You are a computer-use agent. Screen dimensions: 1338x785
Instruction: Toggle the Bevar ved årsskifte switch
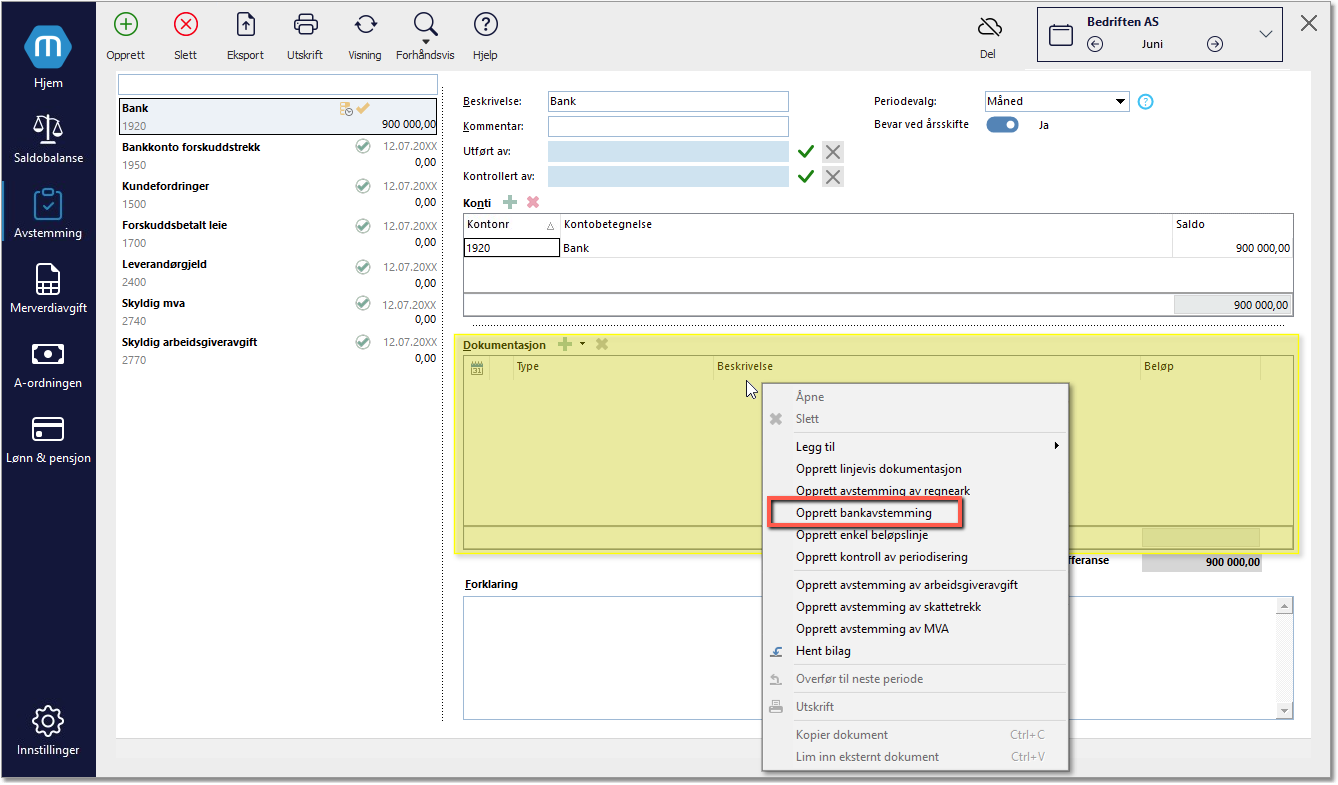click(x=1003, y=125)
